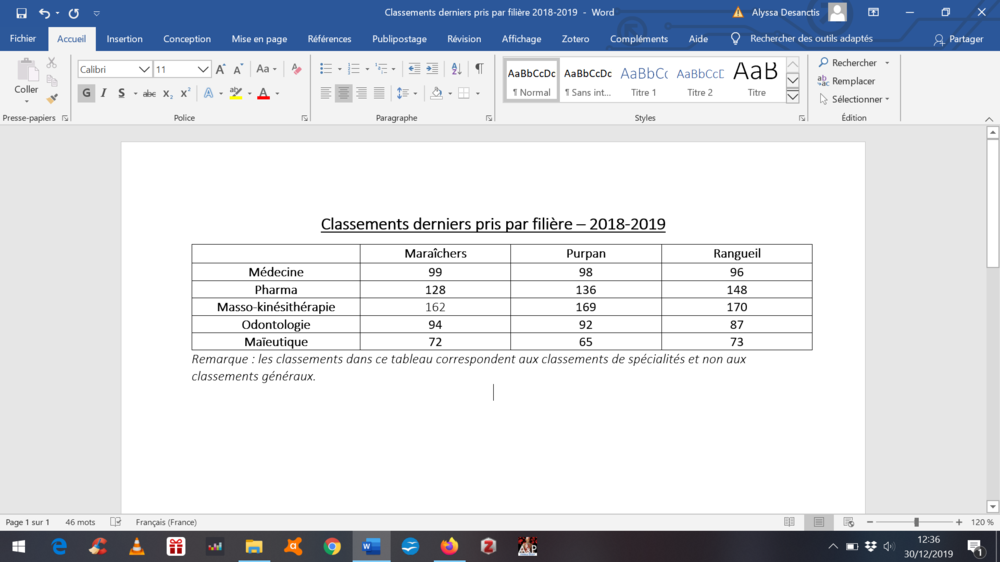Toggle strikethrough abc formatting
Image resolution: width=1000 pixels, height=562 pixels.
point(149,93)
